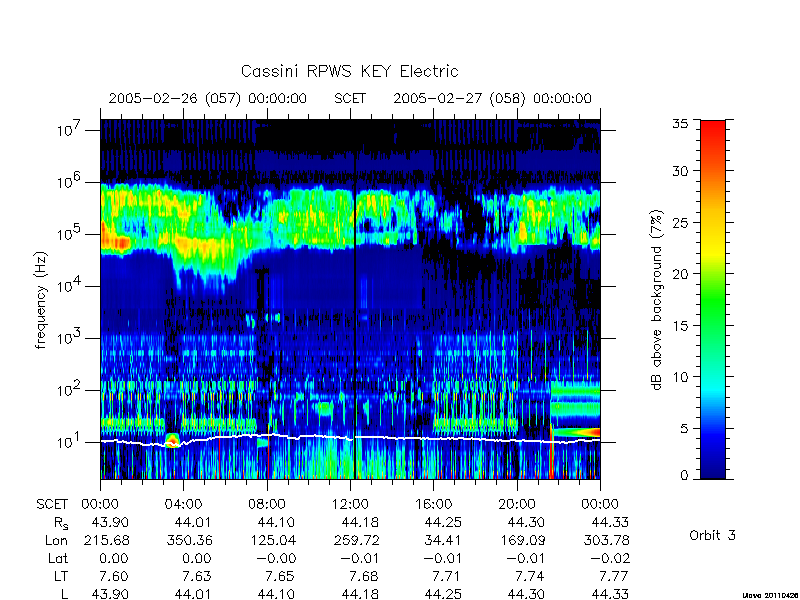The width and height of the screenshot is (800, 600).
Task: Click the Lat value '-0.02'
Action: pos(610,558)
